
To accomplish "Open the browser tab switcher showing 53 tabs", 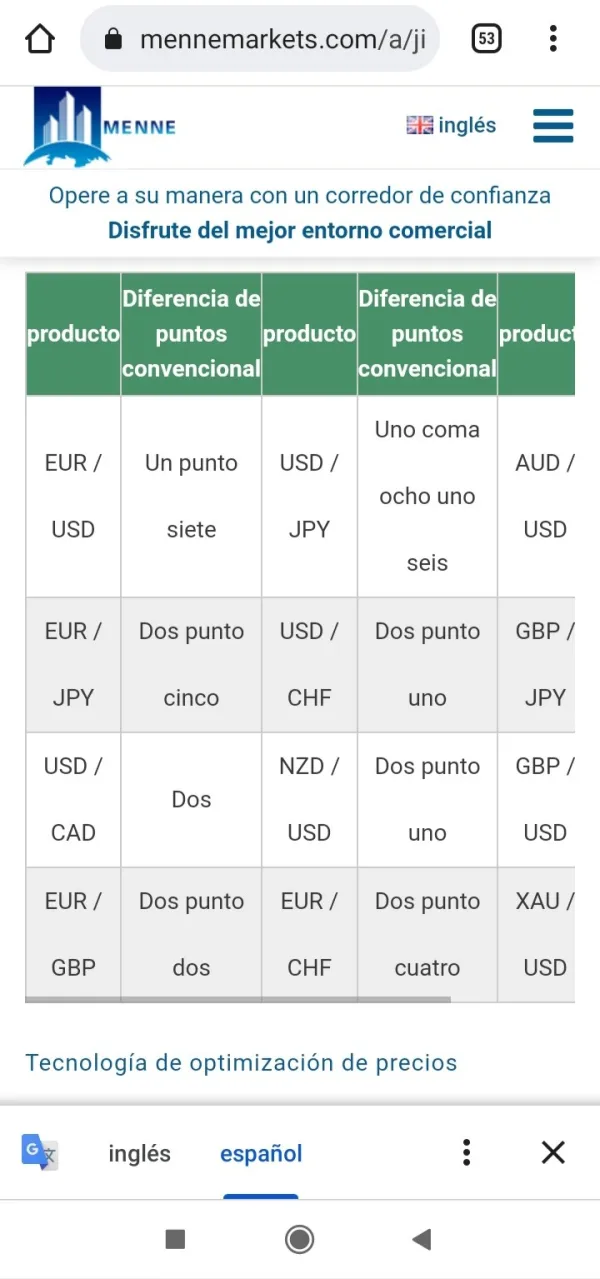I will point(487,37).
